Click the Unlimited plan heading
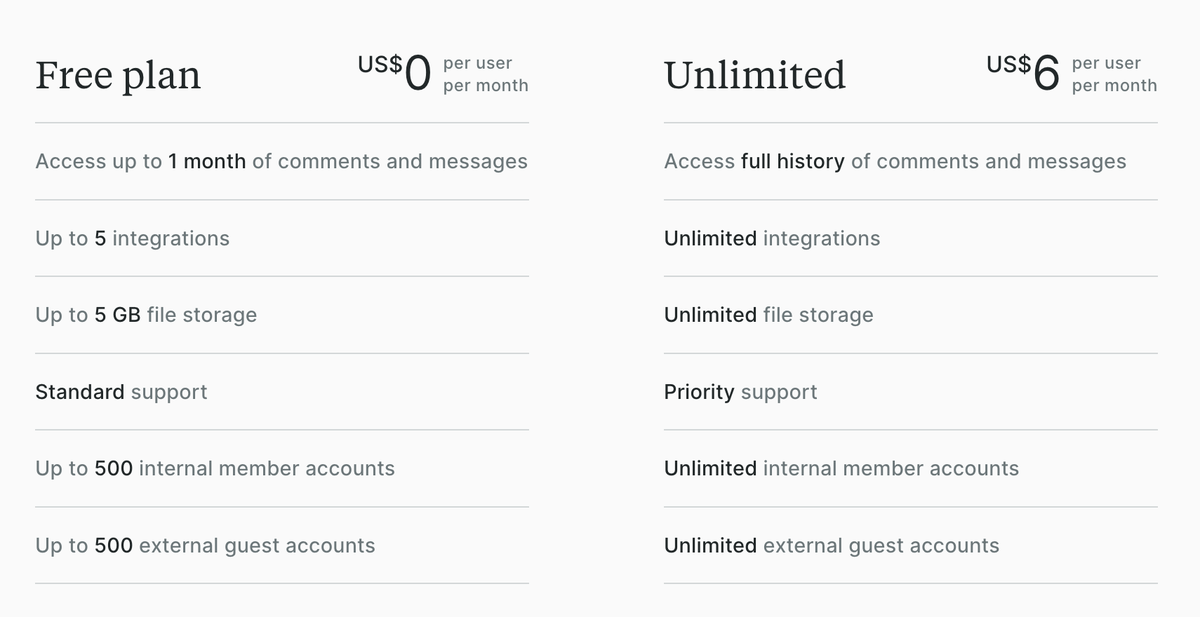The width and height of the screenshot is (1200, 617). (x=755, y=76)
